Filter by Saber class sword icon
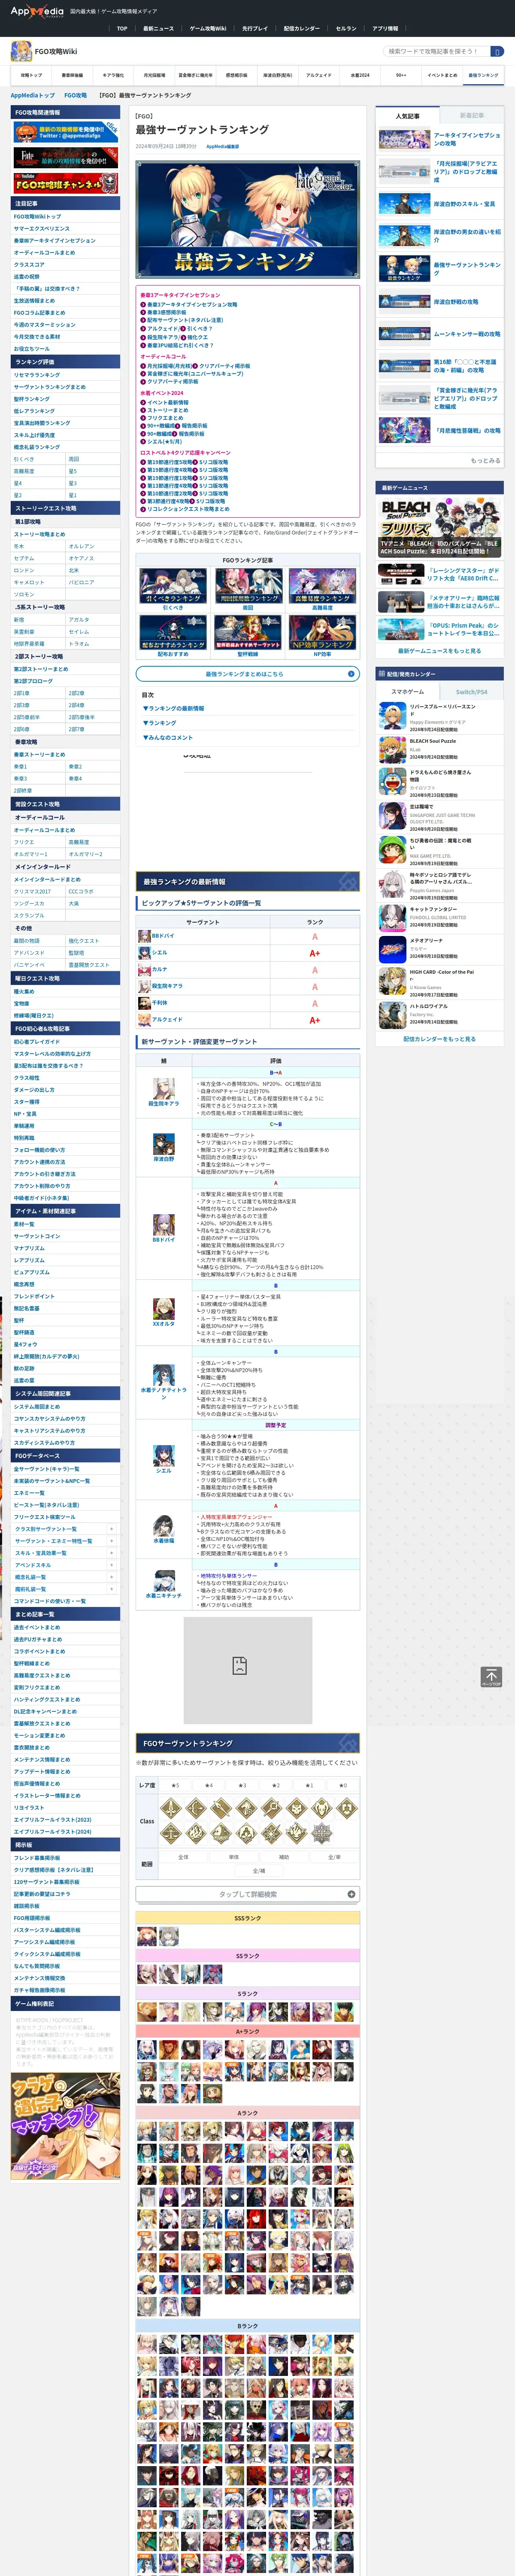This screenshot has width=515, height=2576. [171, 1808]
